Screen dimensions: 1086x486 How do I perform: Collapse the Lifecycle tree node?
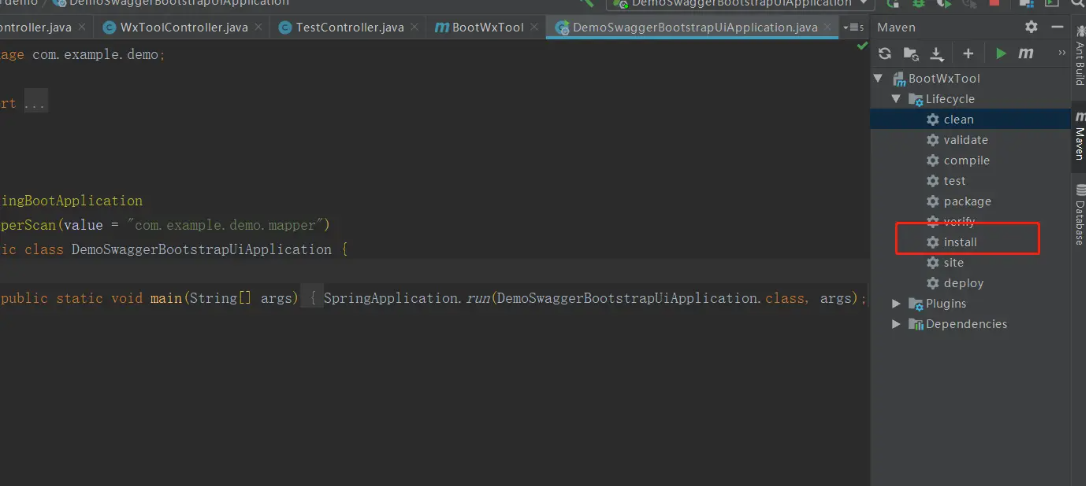tap(896, 99)
